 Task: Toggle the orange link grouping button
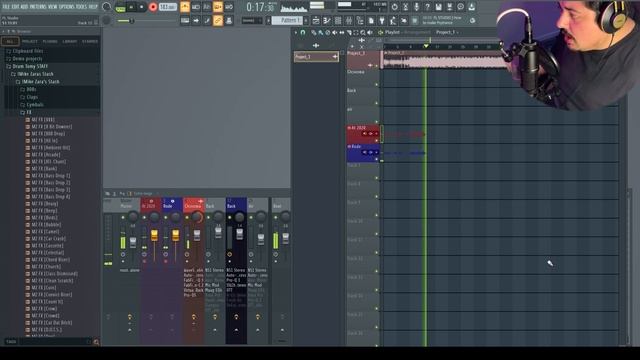(x=218, y=20)
